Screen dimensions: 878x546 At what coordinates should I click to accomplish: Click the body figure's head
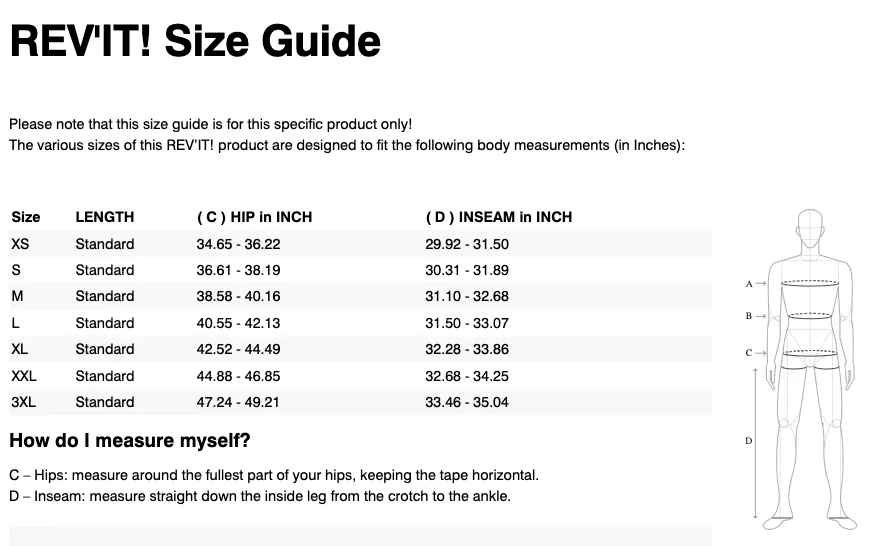[x=810, y=228]
